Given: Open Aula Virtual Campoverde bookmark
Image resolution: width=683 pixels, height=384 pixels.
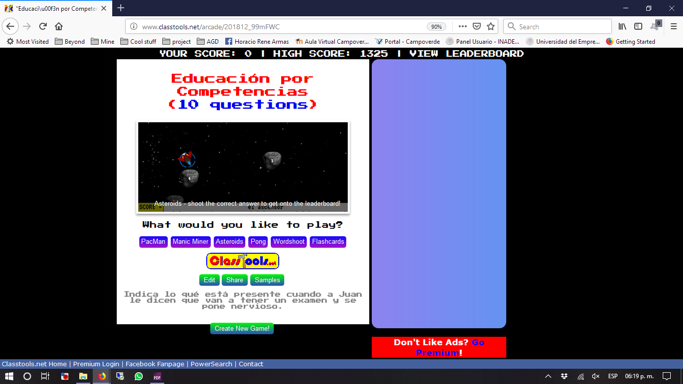Looking at the screenshot, I should pos(332,41).
